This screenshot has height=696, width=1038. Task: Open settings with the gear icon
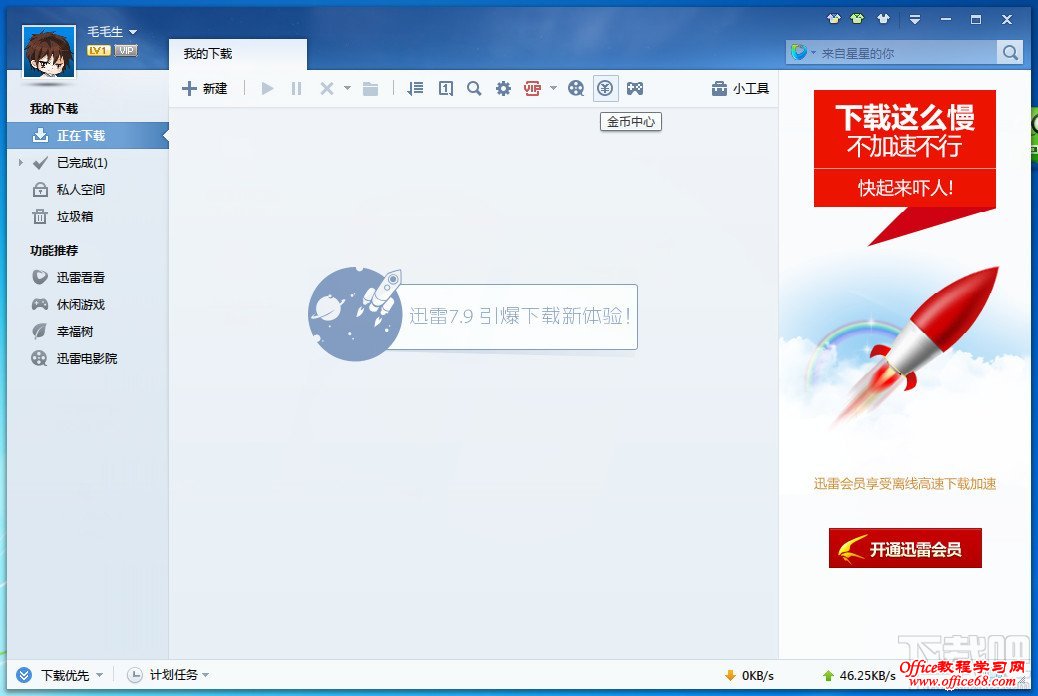click(503, 88)
